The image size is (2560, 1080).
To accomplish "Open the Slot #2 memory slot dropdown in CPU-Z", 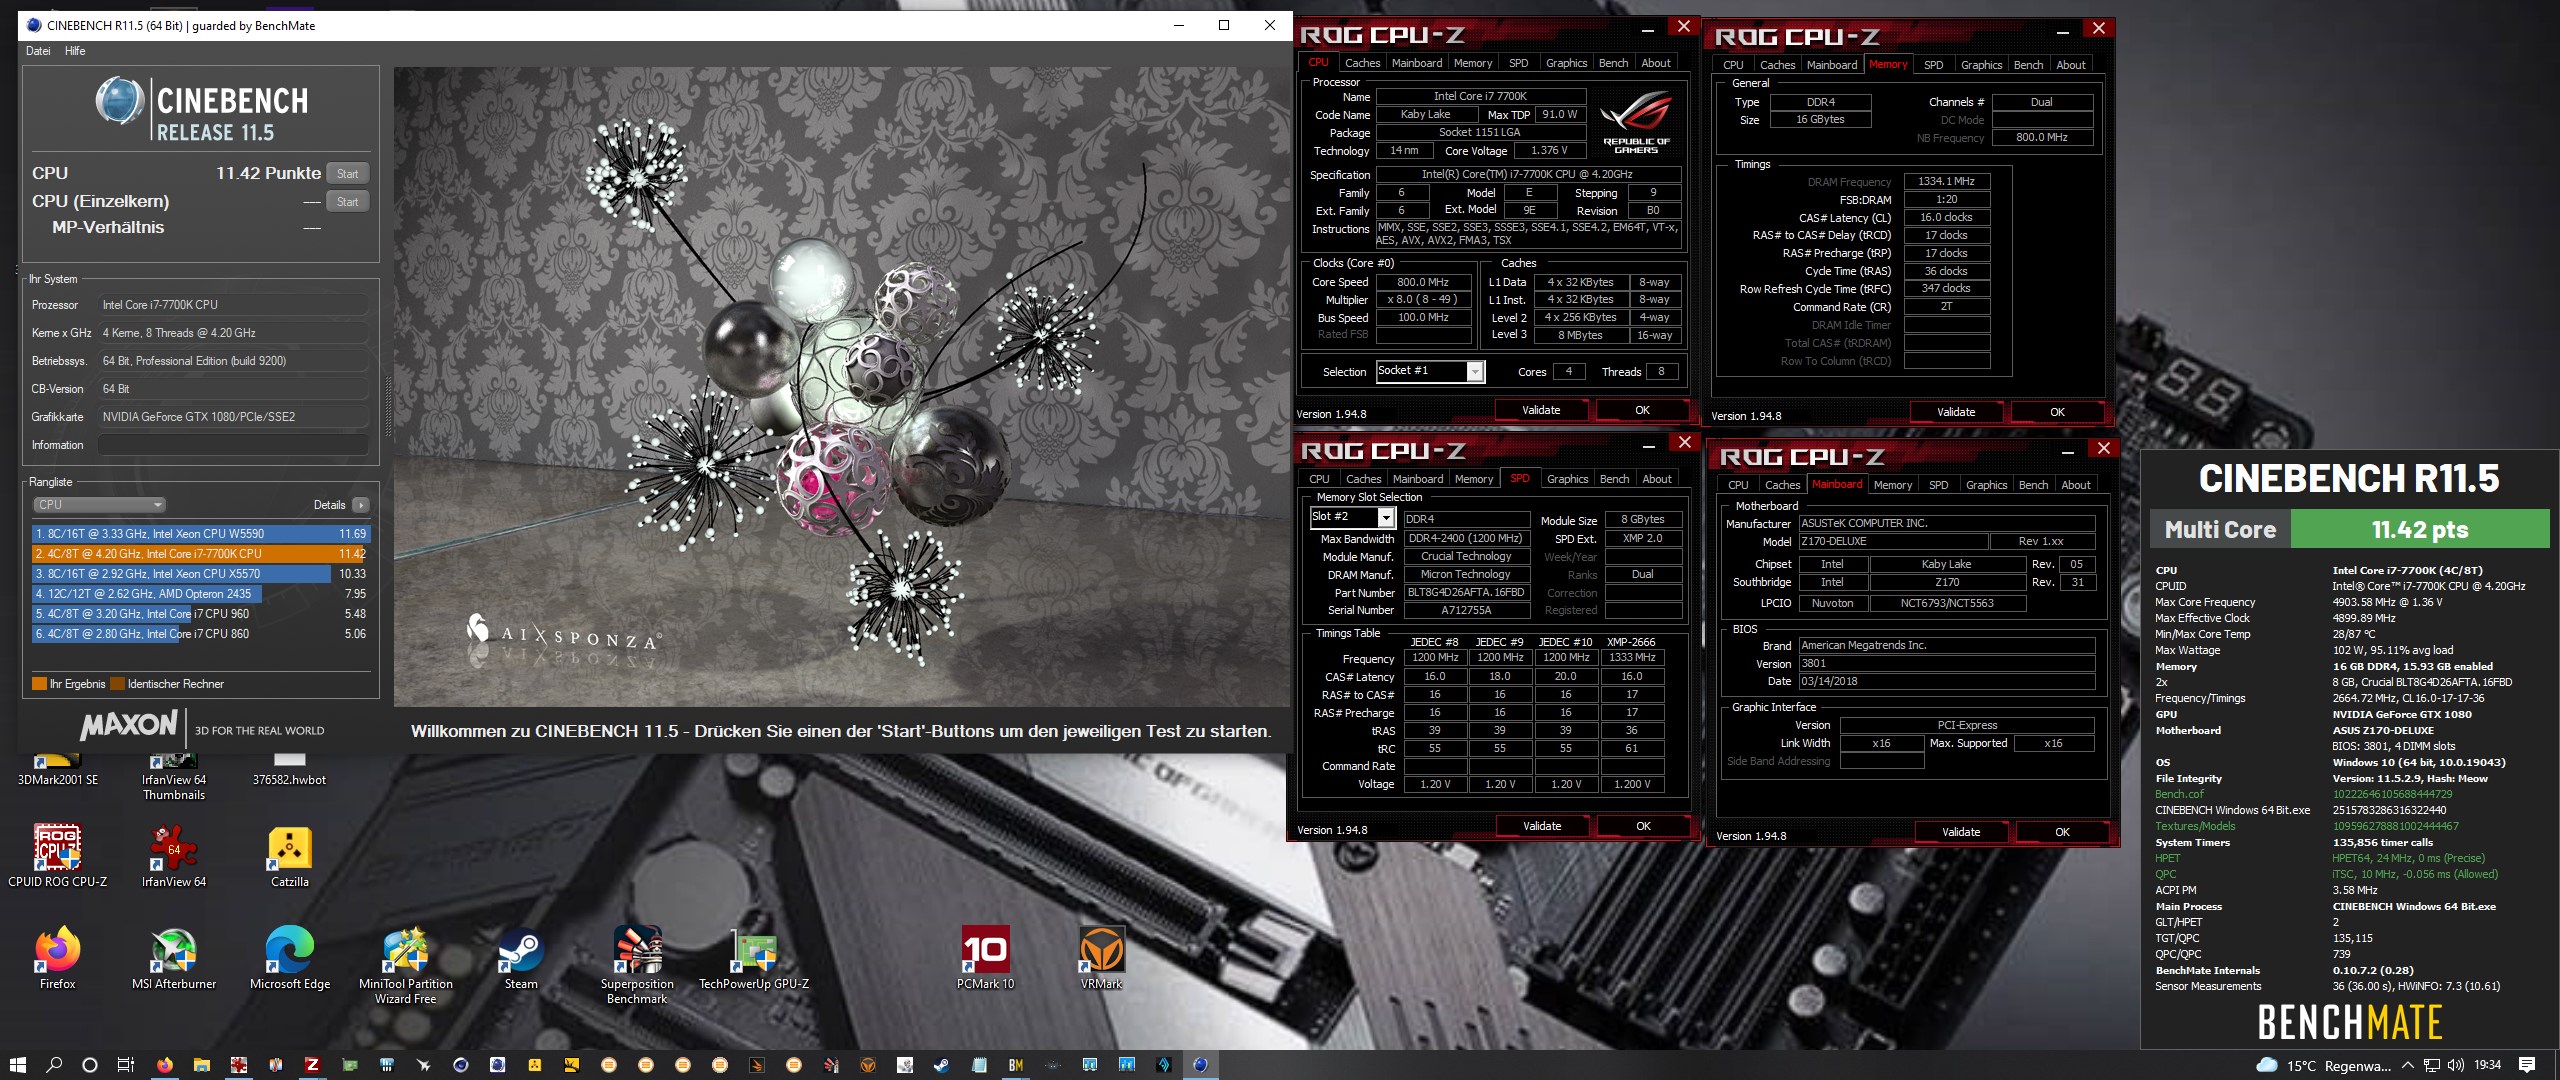I will point(1352,517).
